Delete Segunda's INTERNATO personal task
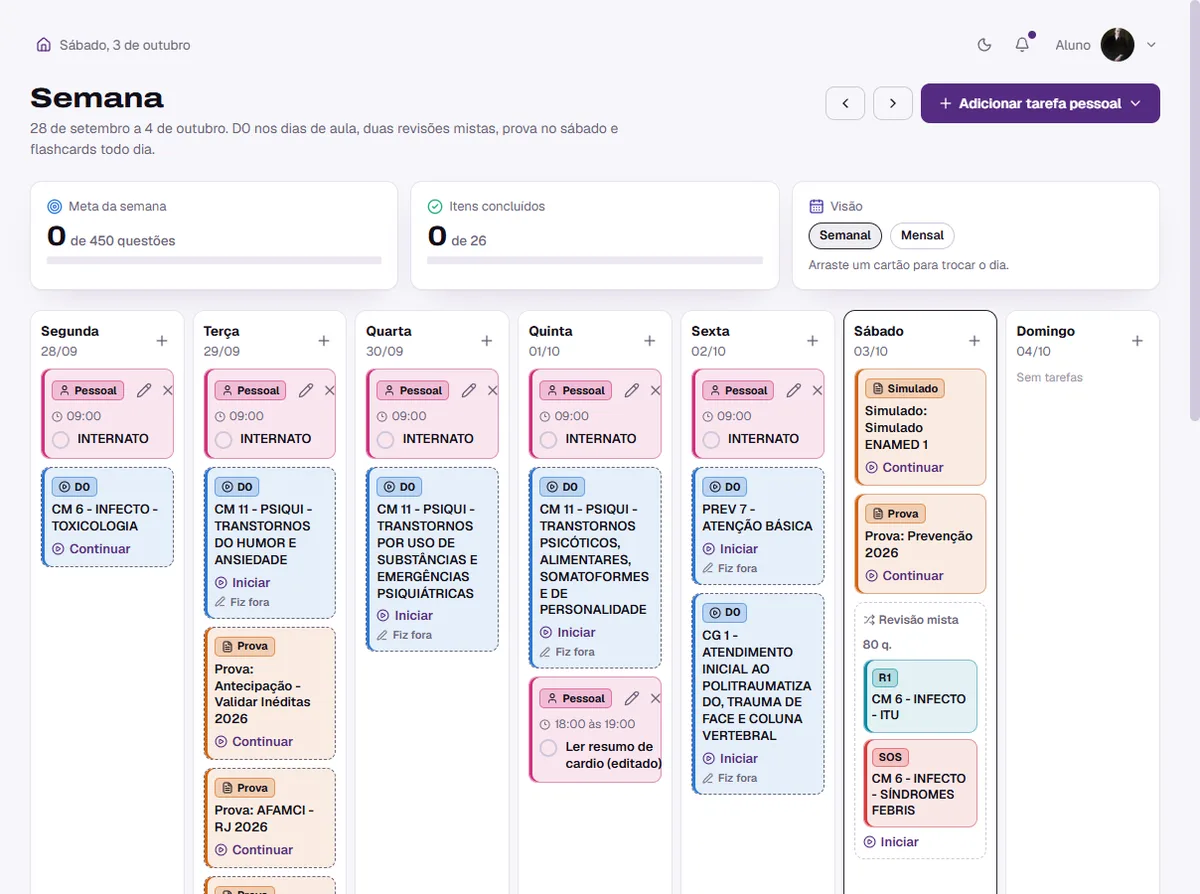Image resolution: width=1200 pixels, height=894 pixels. [167, 390]
